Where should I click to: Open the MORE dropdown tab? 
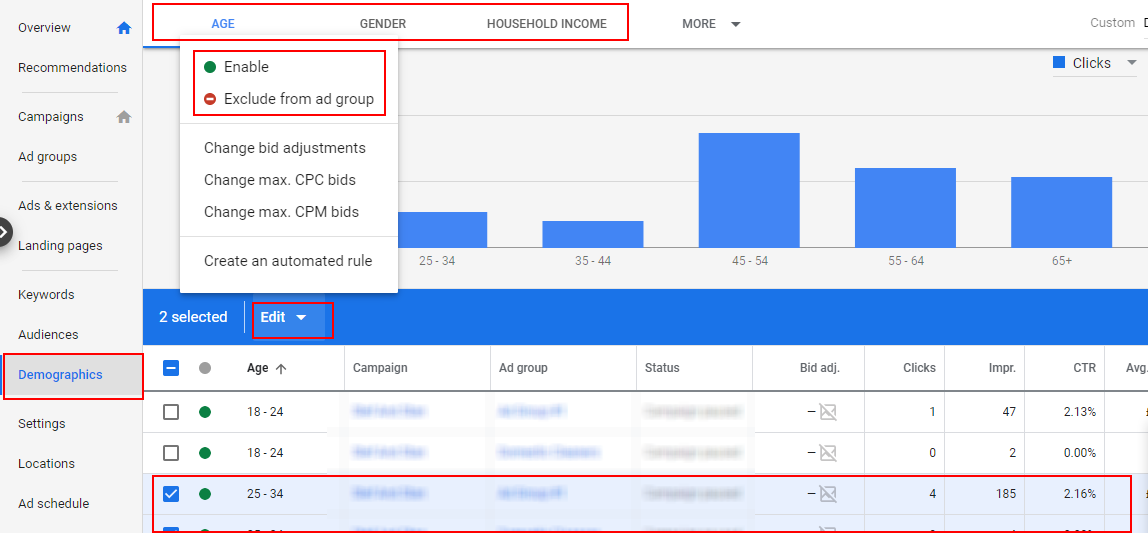click(x=711, y=23)
